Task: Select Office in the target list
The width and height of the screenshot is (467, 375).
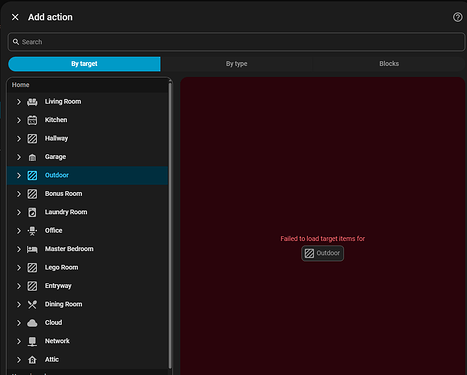Action: pyautogui.click(x=53, y=231)
